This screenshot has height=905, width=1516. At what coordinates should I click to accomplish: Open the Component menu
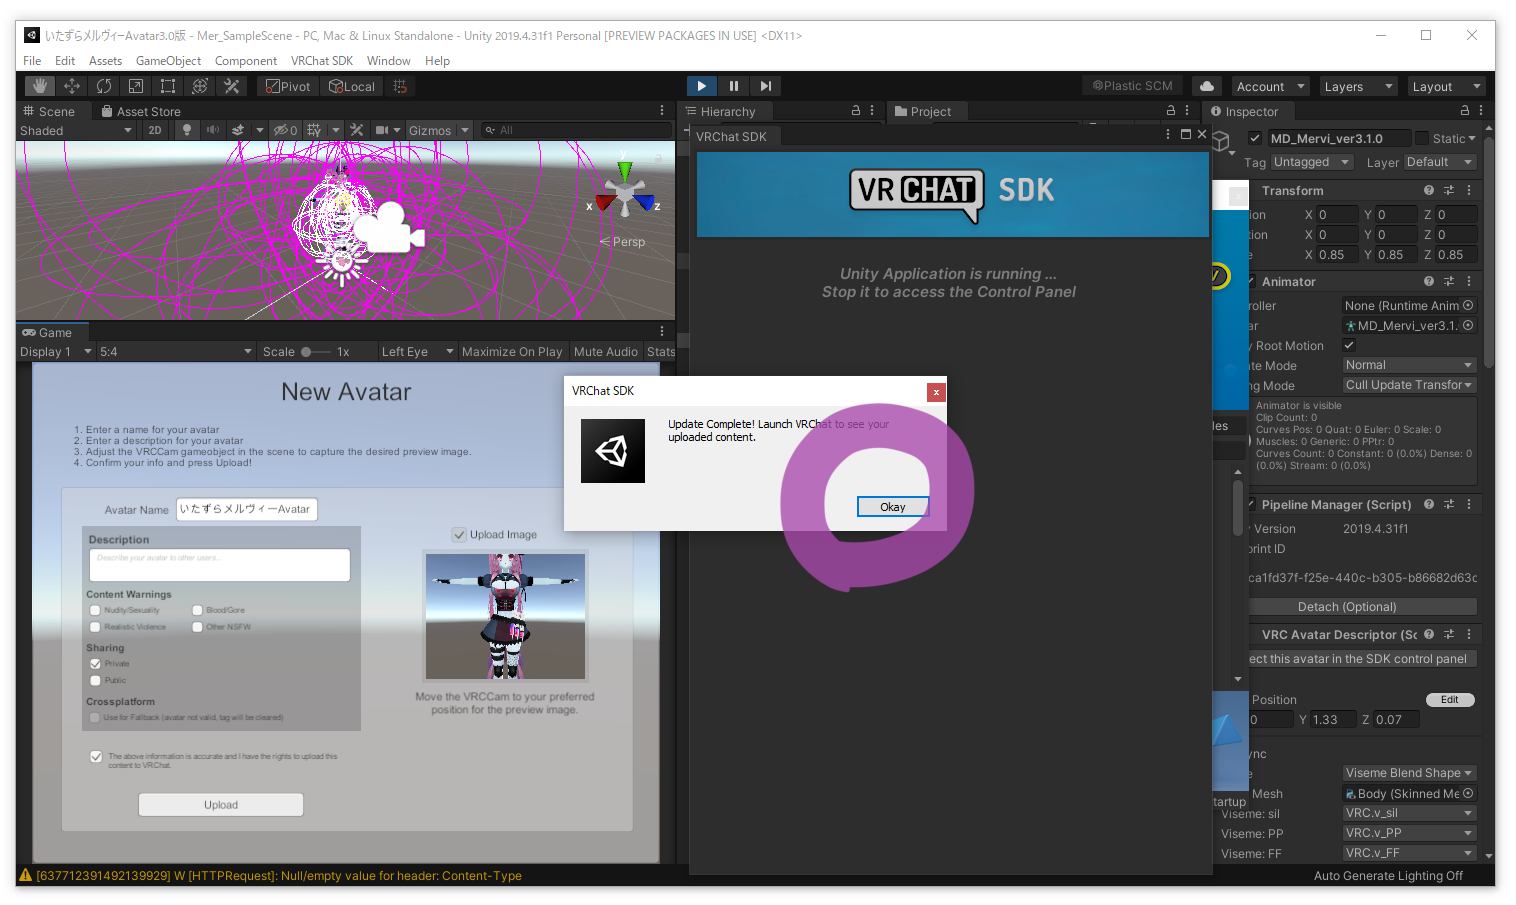245,60
